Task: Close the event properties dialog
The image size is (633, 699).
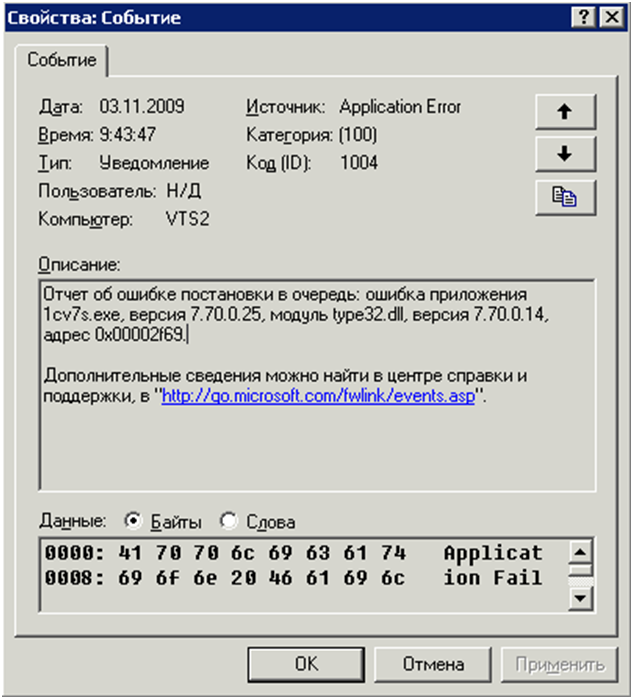Action: click(609, 17)
